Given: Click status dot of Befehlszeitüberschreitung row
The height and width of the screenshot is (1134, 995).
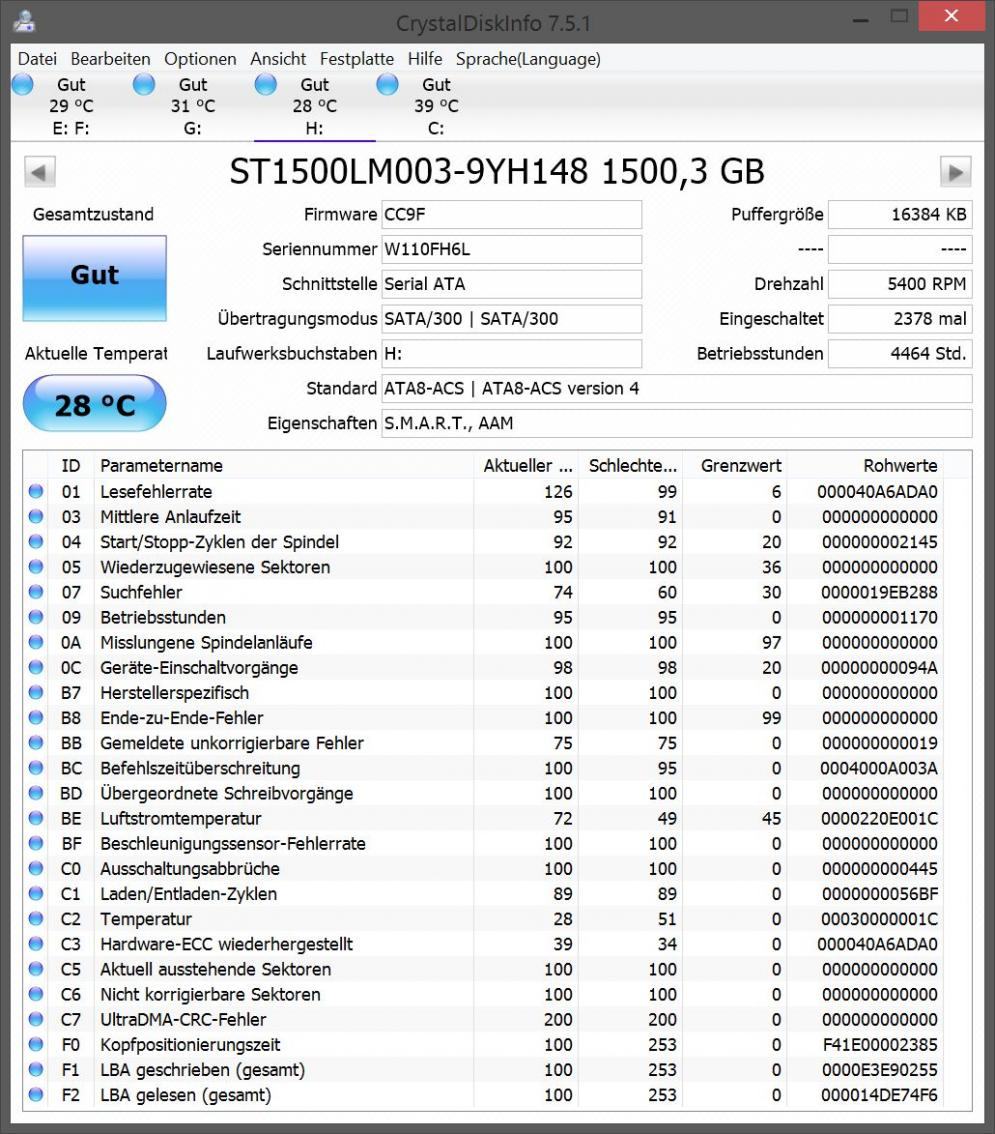Looking at the screenshot, I should coord(35,768).
